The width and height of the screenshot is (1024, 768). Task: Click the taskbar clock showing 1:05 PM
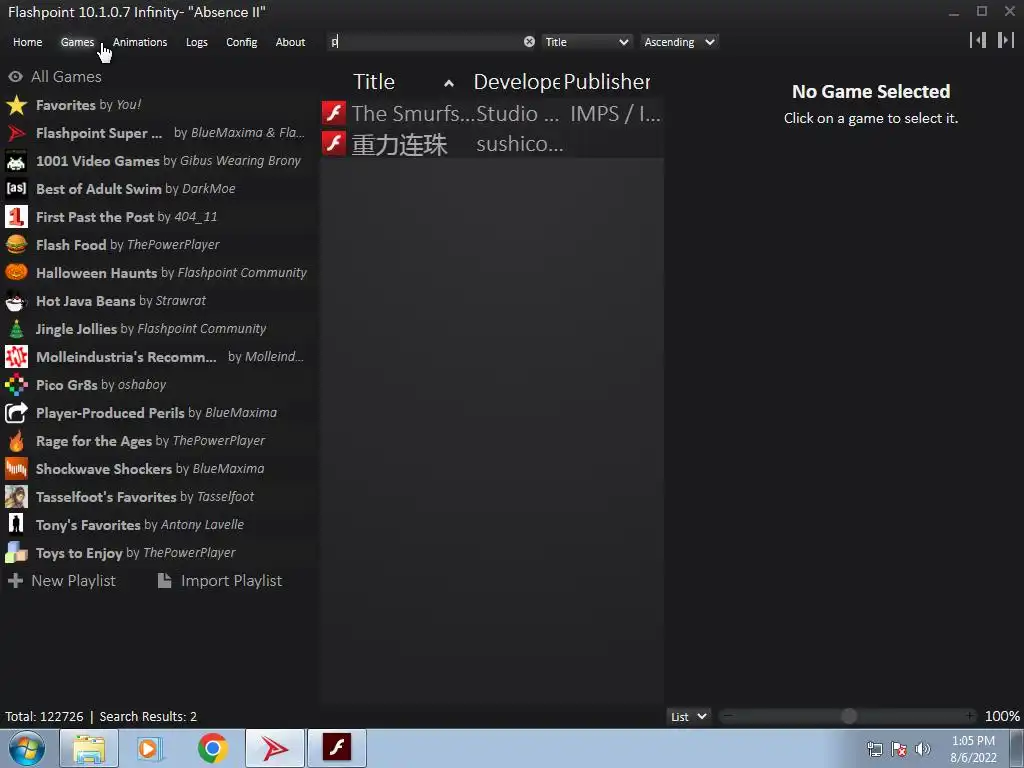pos(973,749)
